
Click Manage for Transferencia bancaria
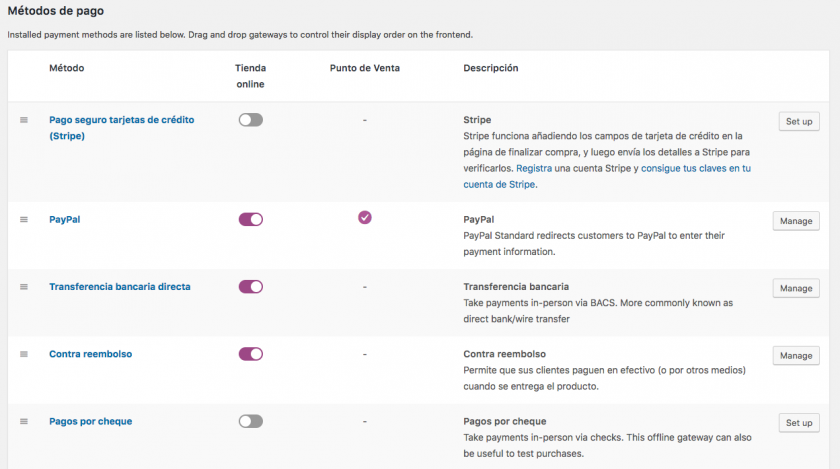[796, 288]
